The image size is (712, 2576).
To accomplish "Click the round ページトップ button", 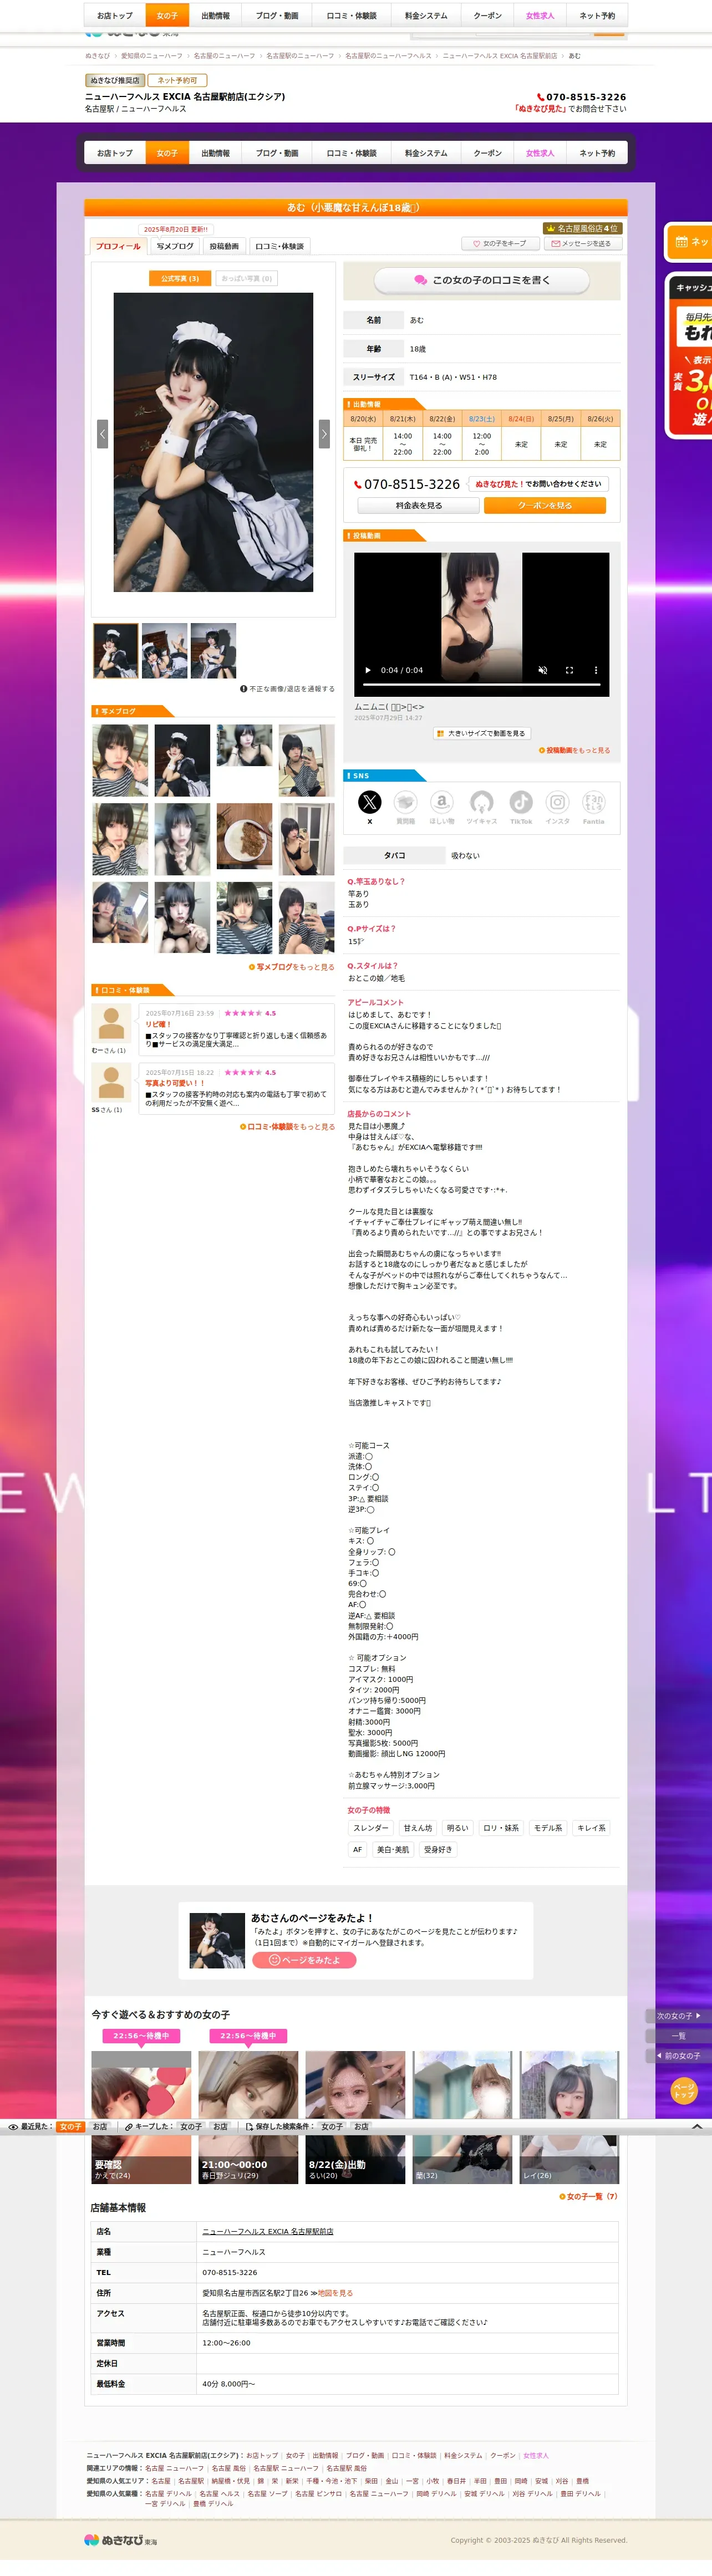I will click(684, 2091).
